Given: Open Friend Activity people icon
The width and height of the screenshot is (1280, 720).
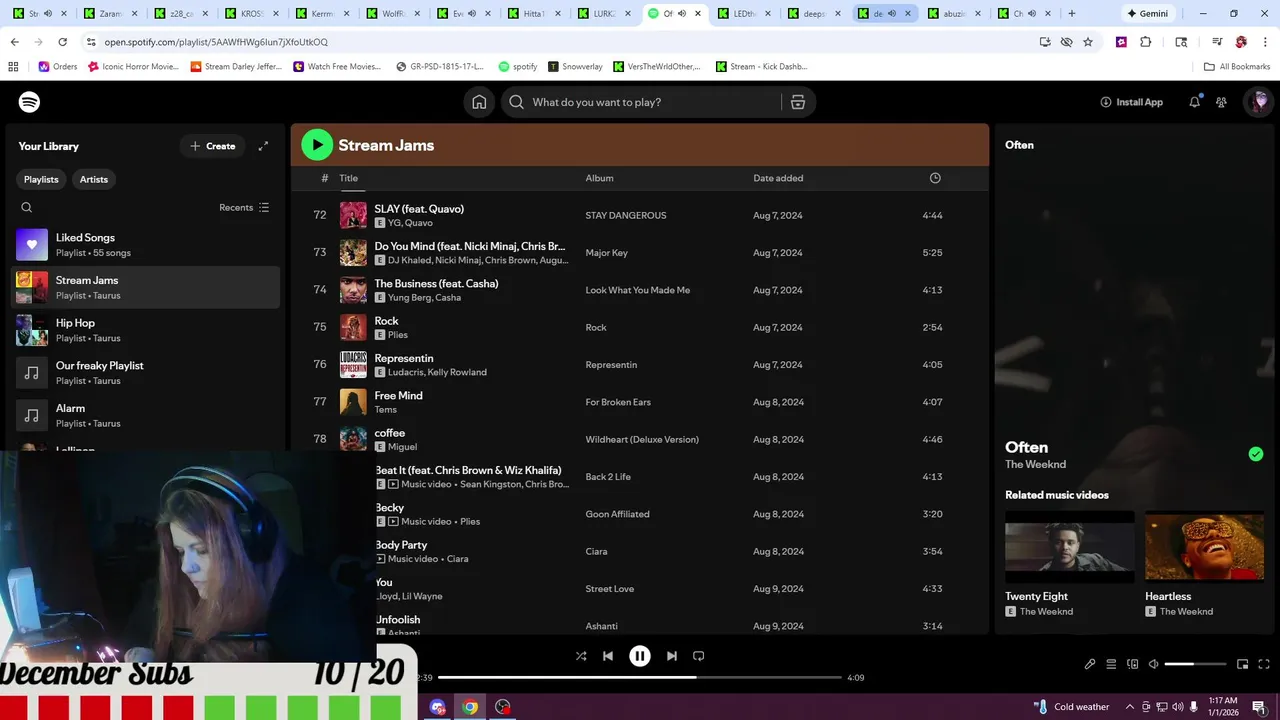Looking at the screenshot, I should [1221, 102].
